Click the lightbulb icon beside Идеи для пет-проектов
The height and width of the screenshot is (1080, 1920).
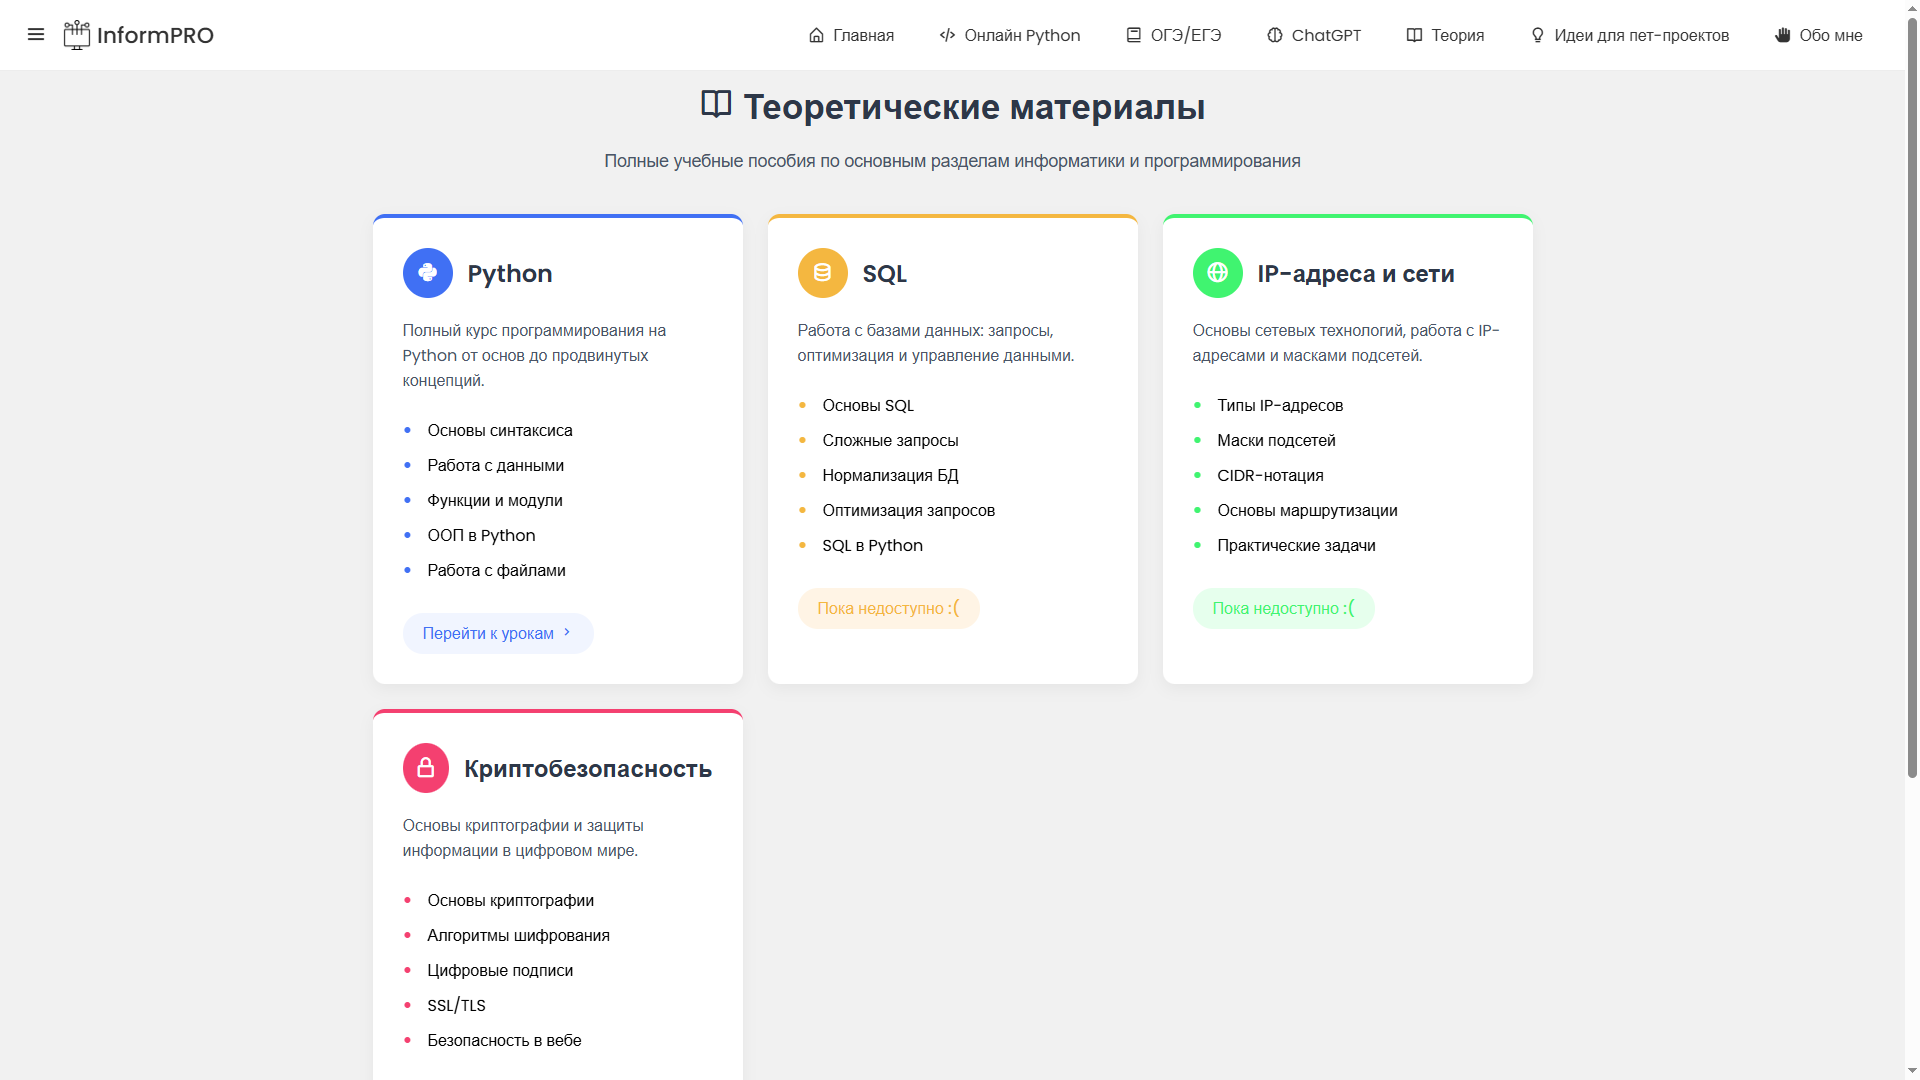coord(1538,35)
